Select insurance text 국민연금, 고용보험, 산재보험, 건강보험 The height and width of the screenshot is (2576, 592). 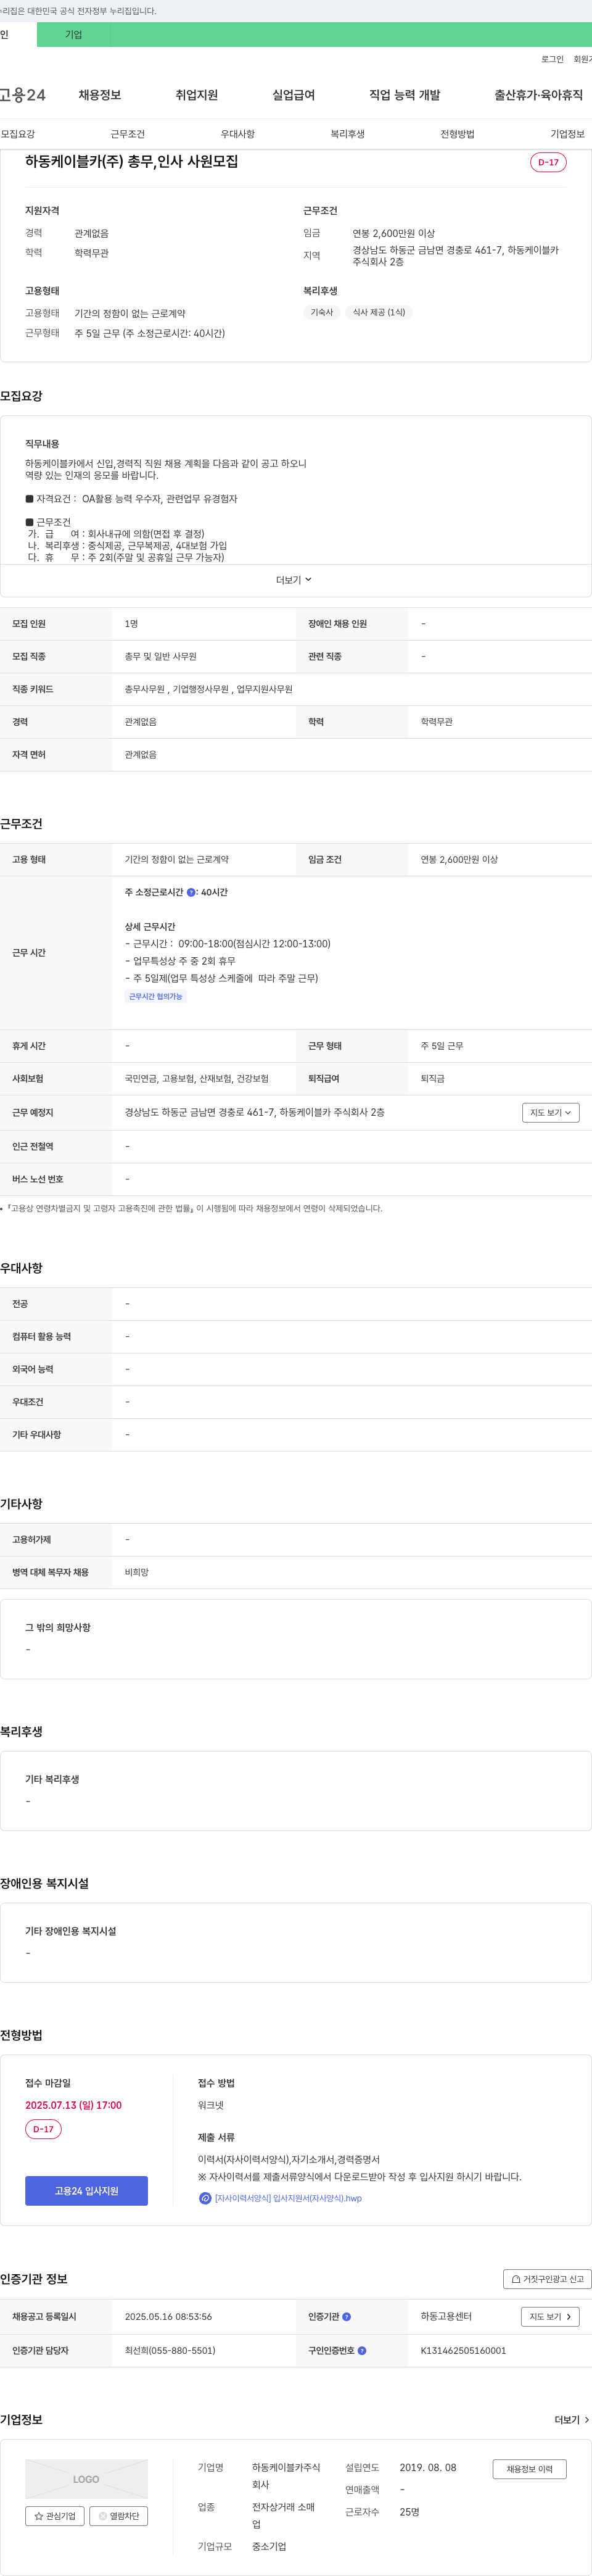click(x=197, y=1079)
